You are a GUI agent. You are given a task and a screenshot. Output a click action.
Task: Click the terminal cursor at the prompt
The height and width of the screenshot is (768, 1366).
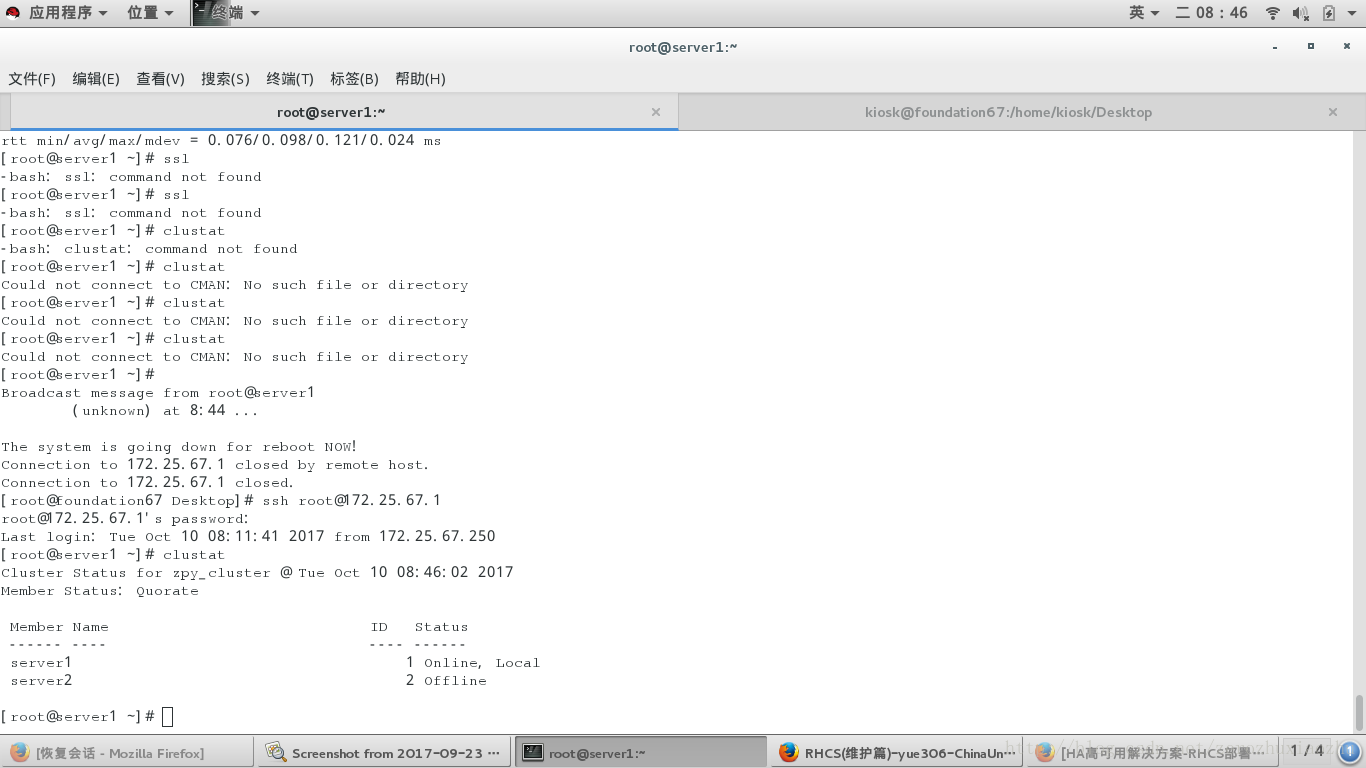tap(168, 717)
